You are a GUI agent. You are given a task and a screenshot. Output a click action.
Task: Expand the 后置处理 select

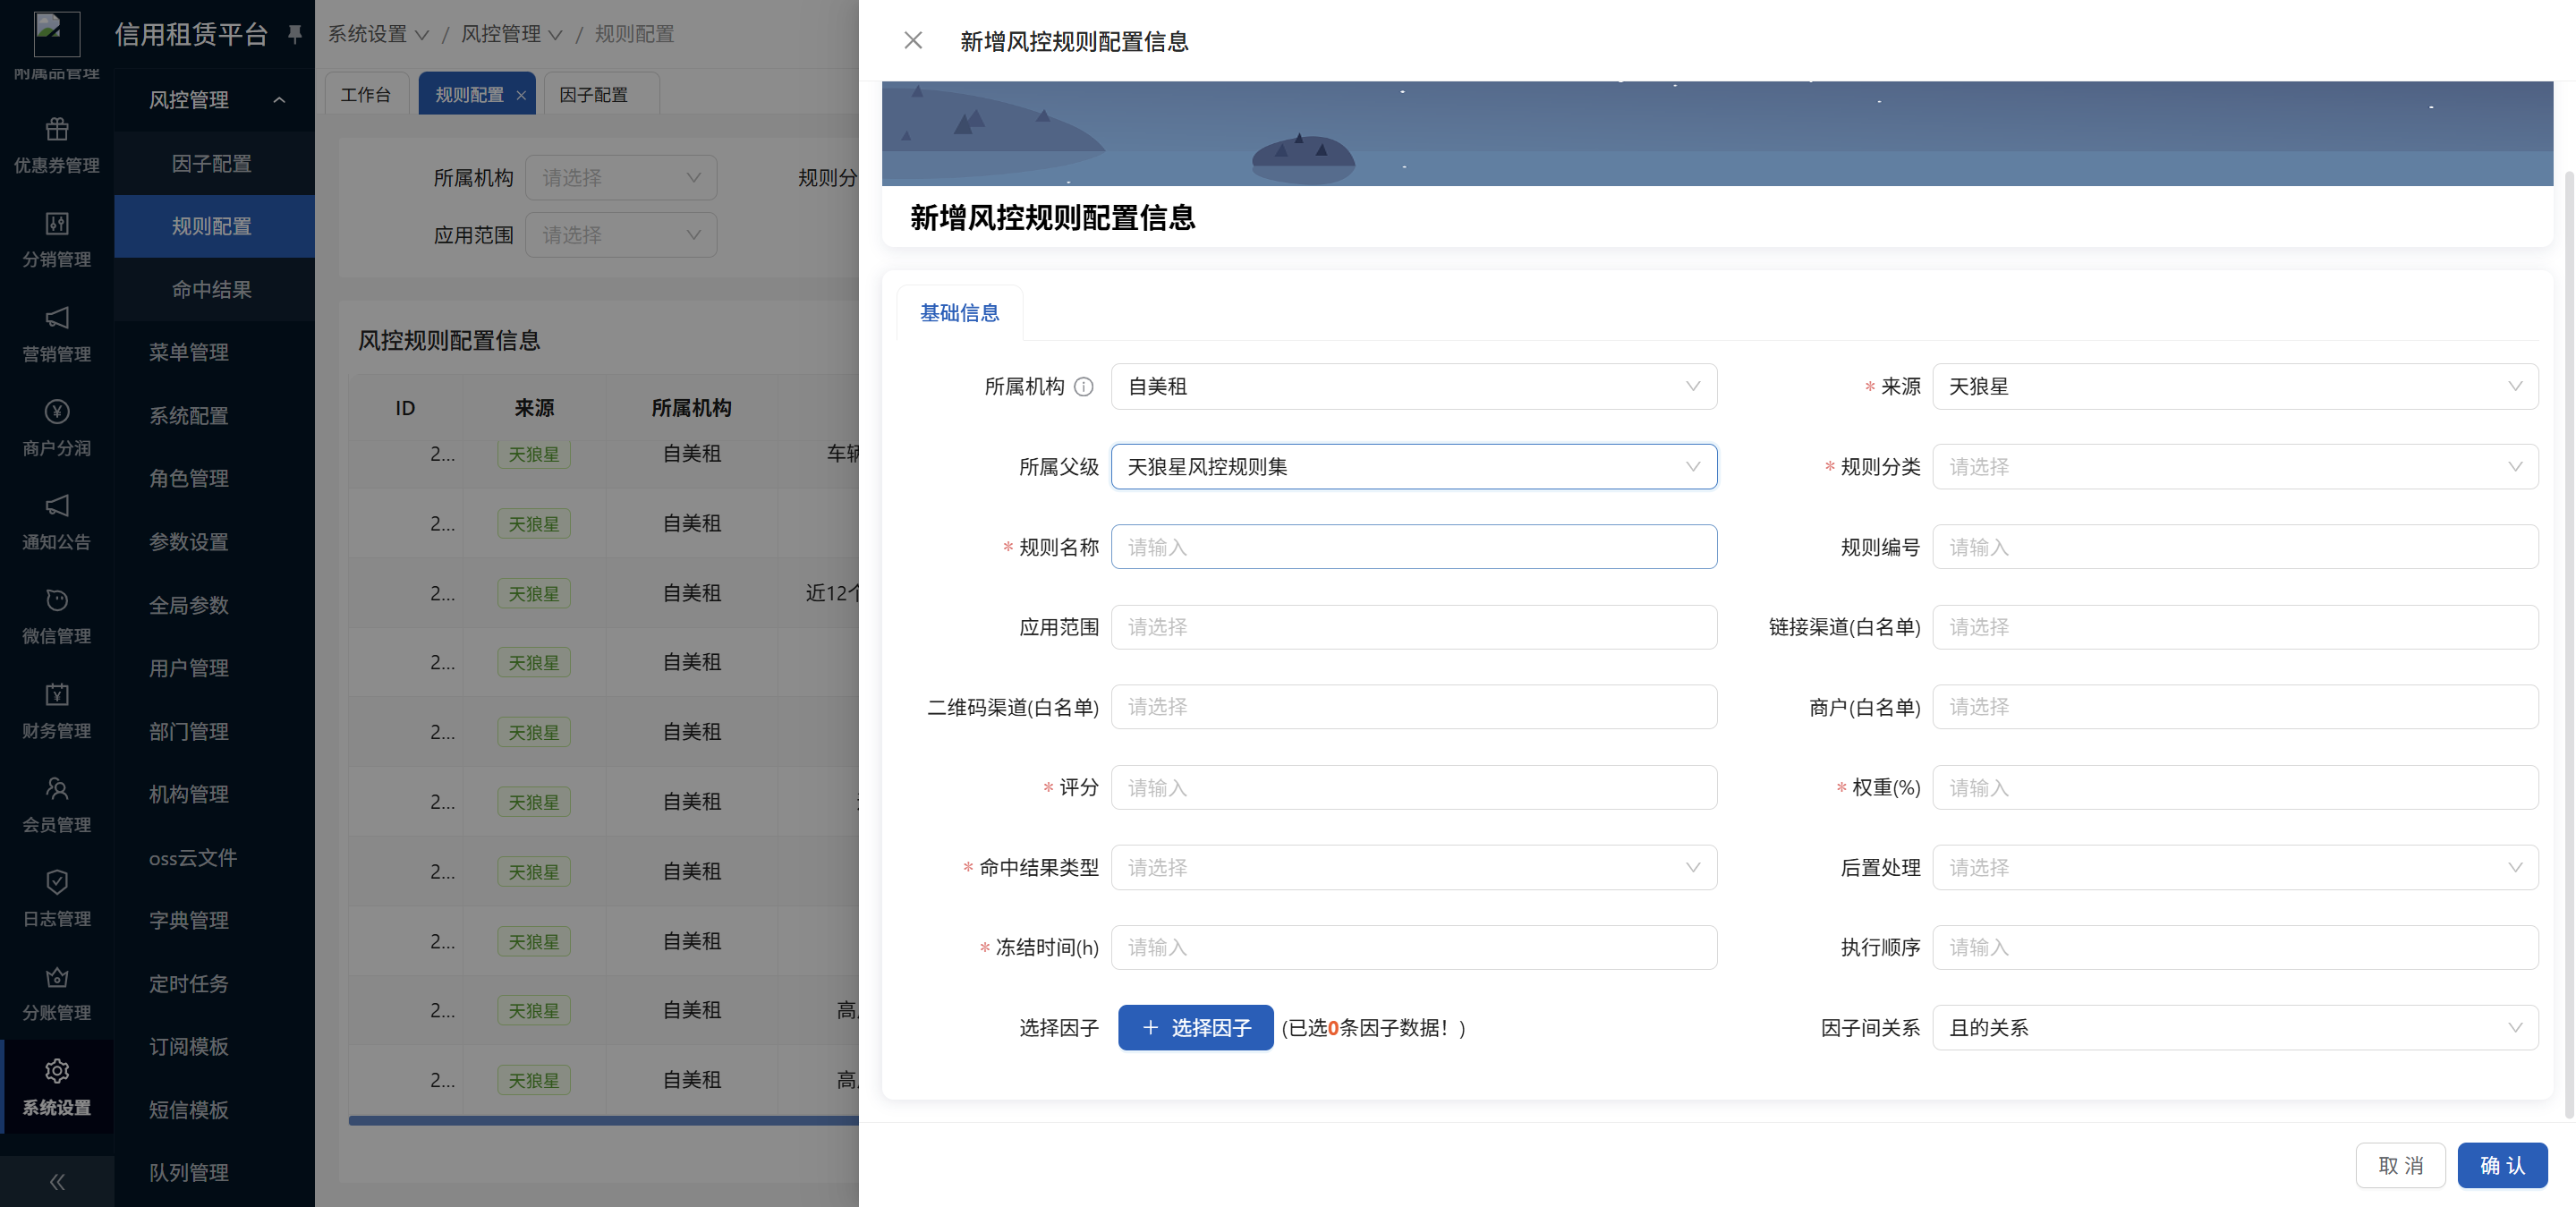coord(2235,867)
